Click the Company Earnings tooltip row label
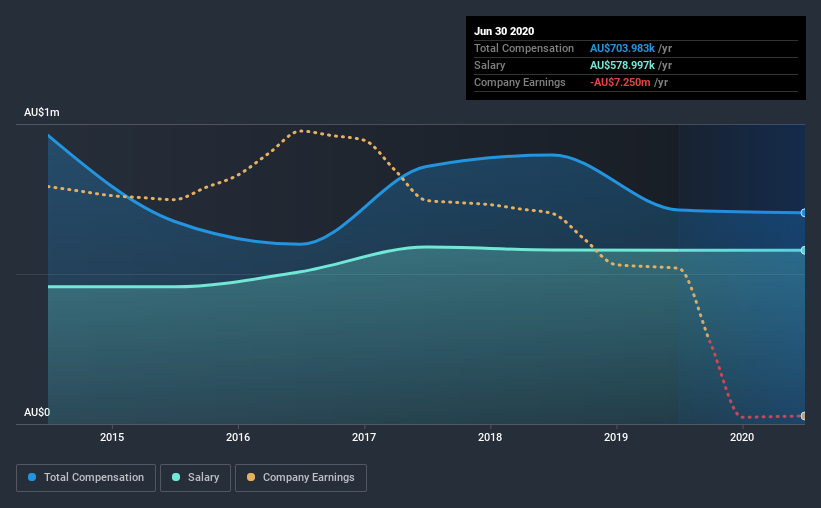This screenshot has height=508, width=821. point(520,82)
